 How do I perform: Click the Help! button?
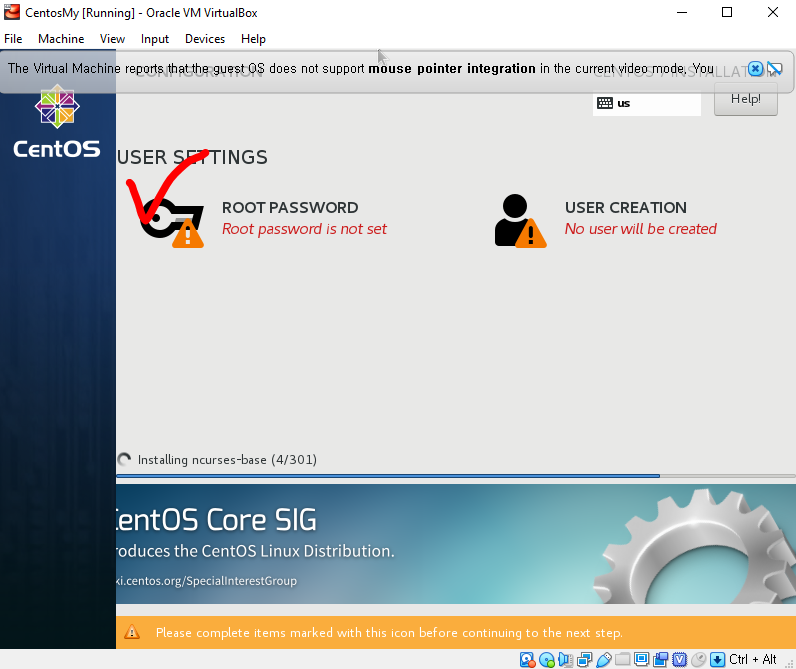pyautogui.click(x=746, y=99)
